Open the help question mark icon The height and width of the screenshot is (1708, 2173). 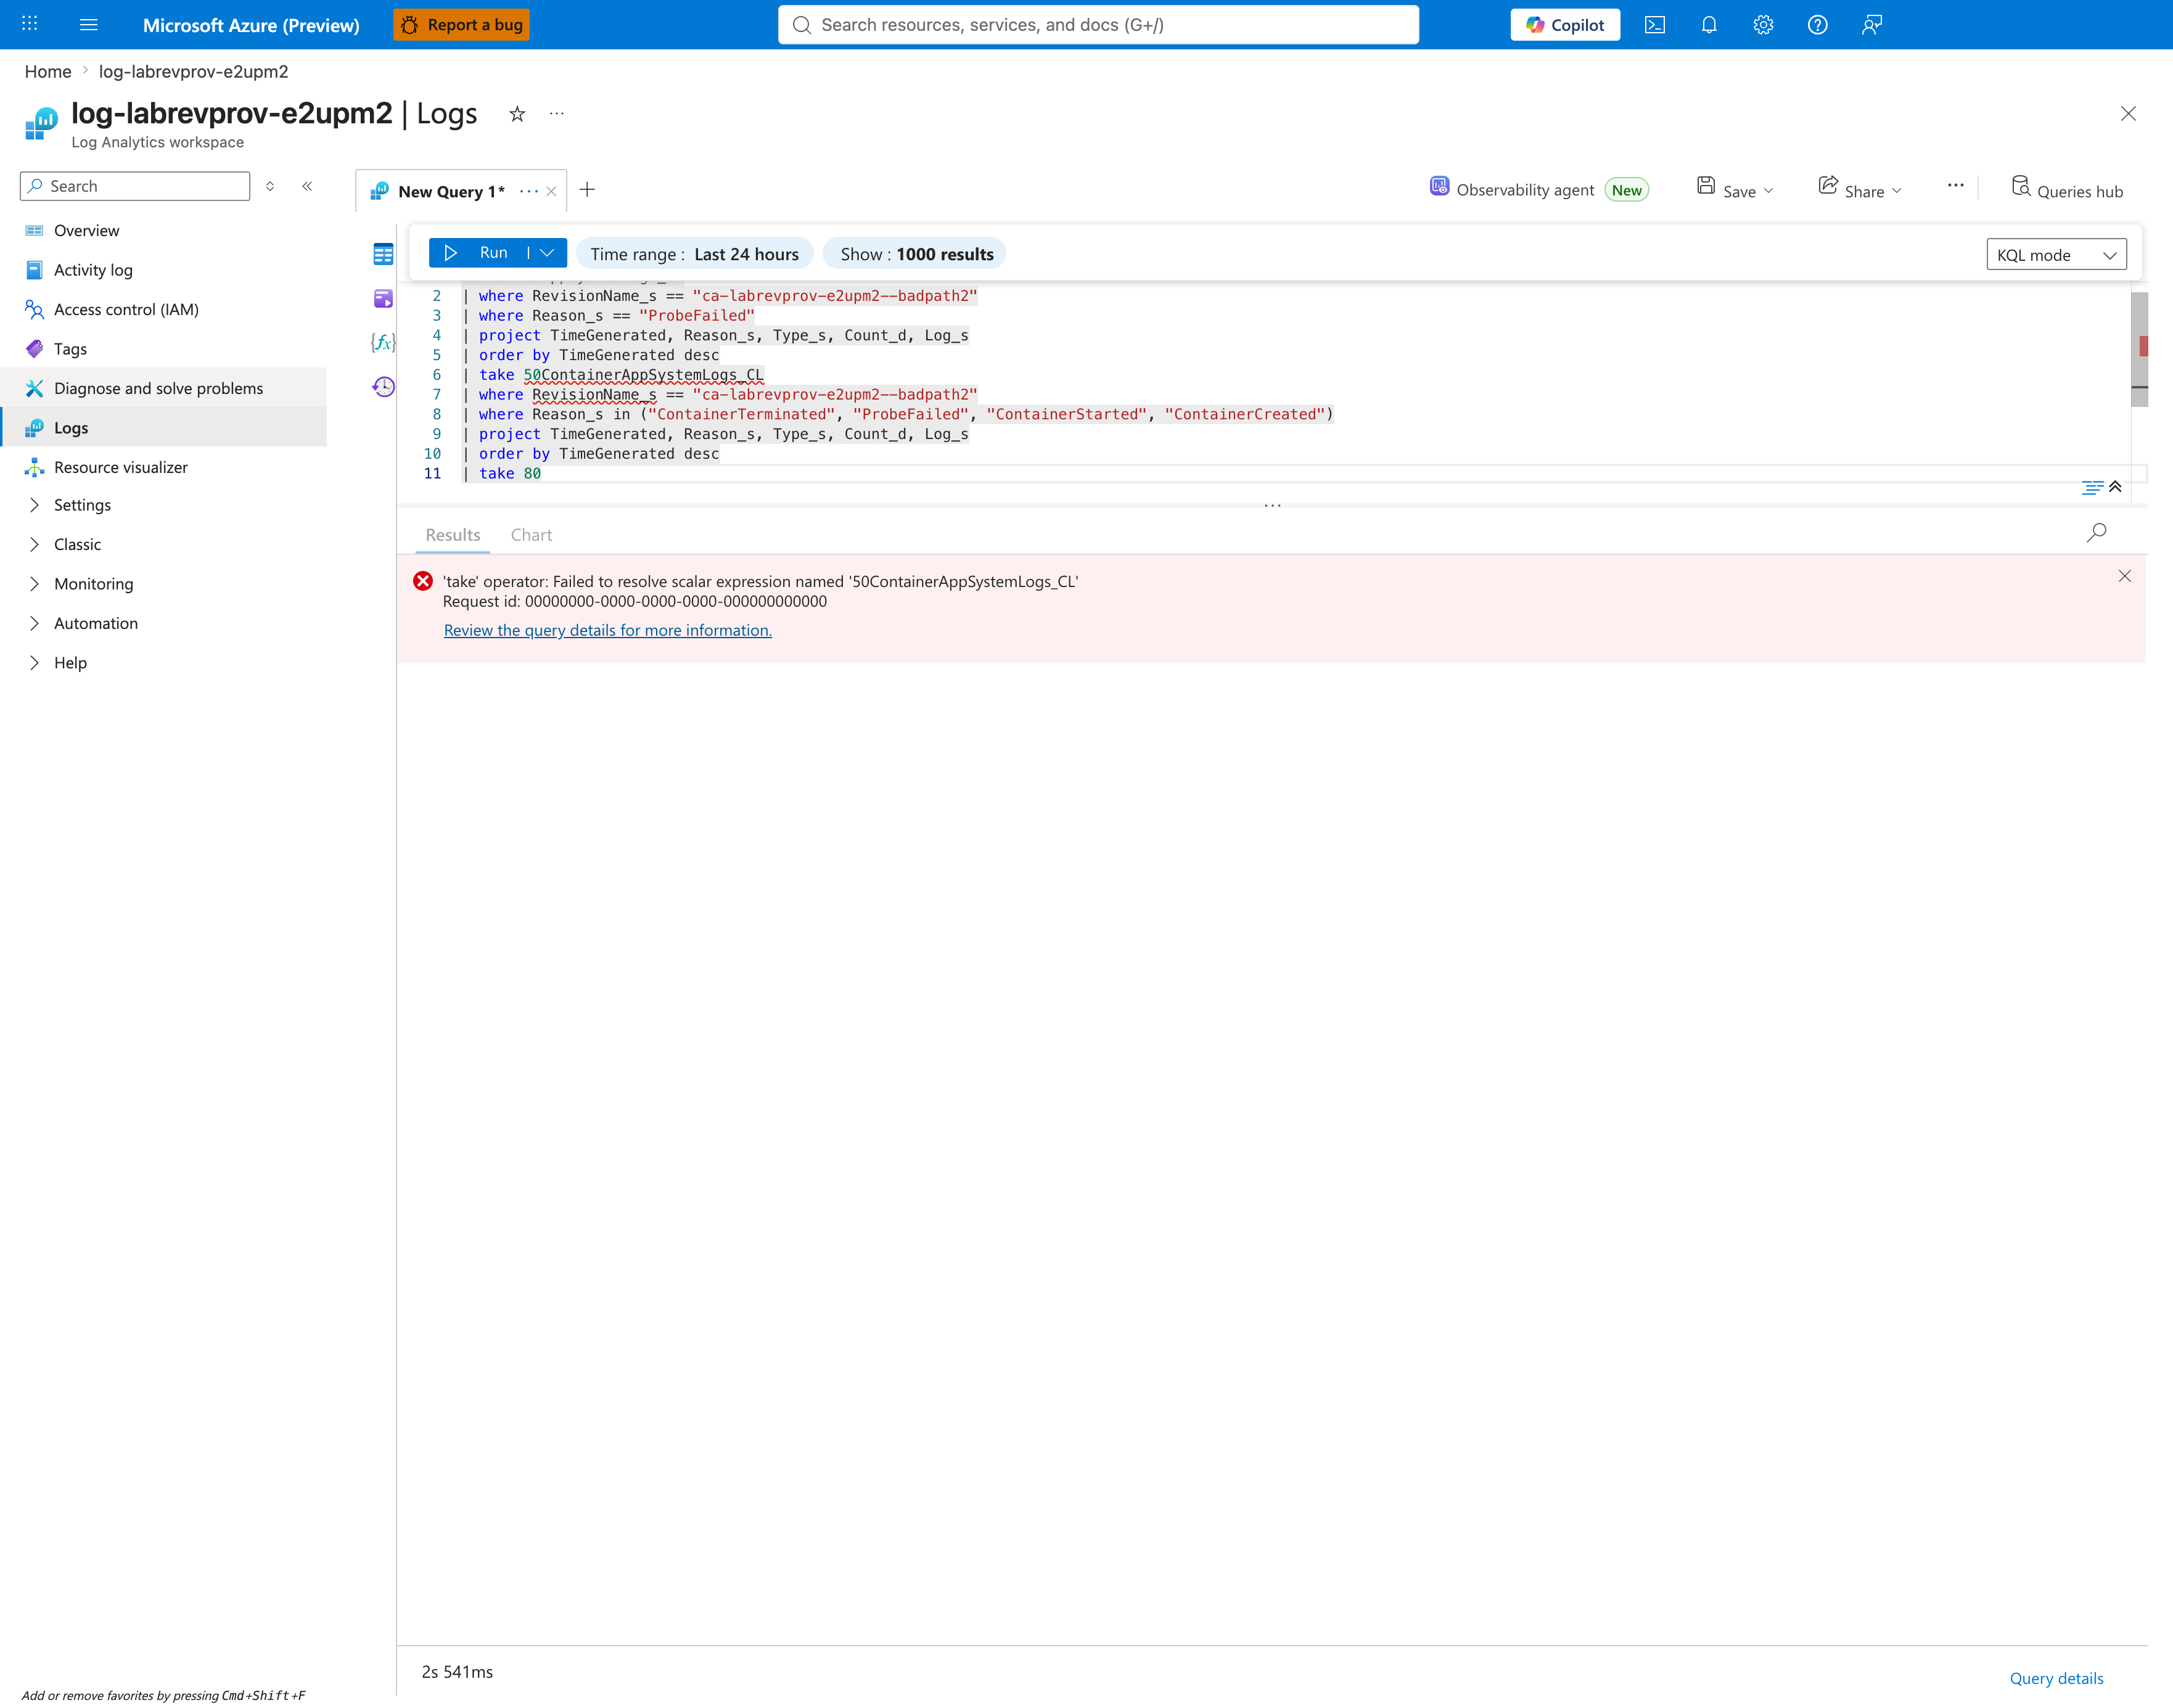click(1818, 25)
